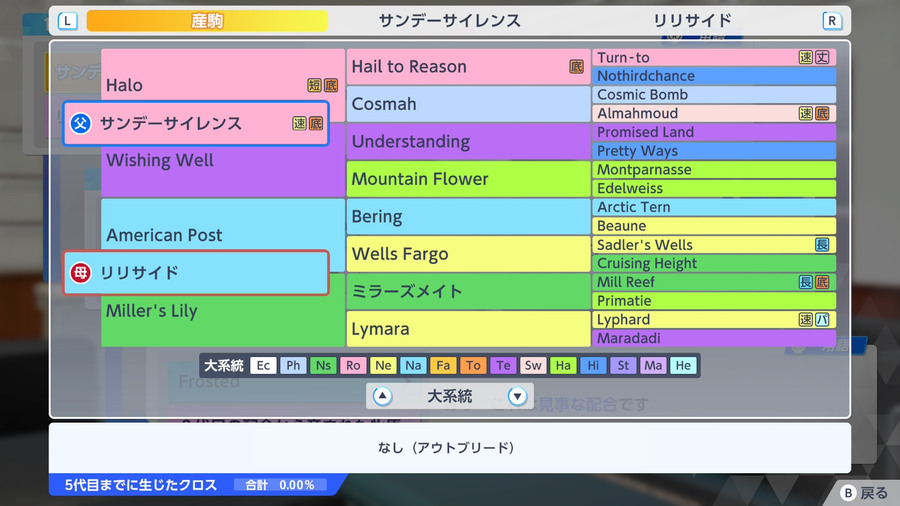The height and width of the screenshot is (506, 900).
Task: Click the 速 badge on Lyphard
Action: click(x=806, y=320)
